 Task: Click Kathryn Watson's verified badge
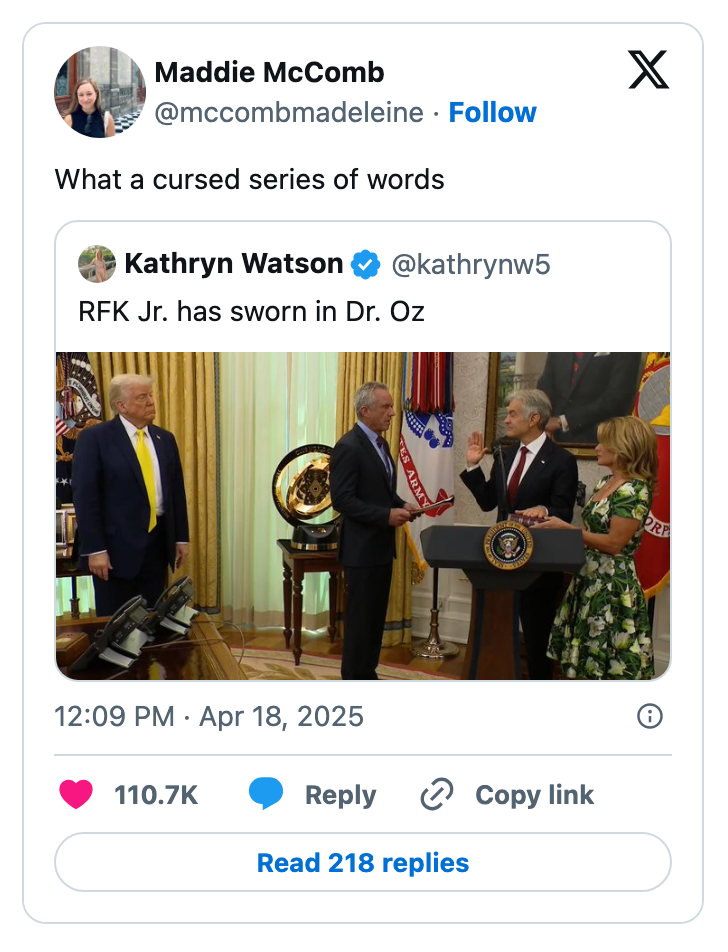[x=363, y=264]
